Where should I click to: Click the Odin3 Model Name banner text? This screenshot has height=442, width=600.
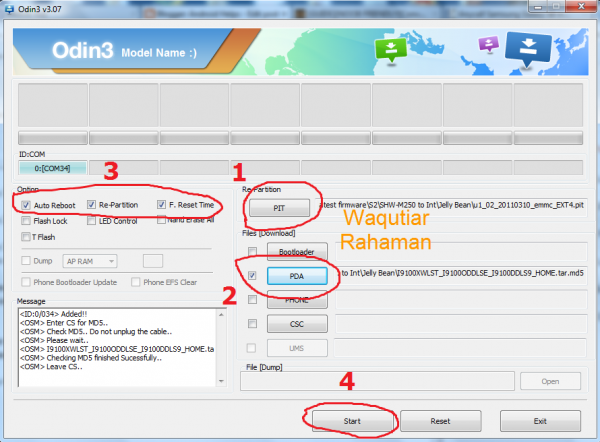[124, 51]
